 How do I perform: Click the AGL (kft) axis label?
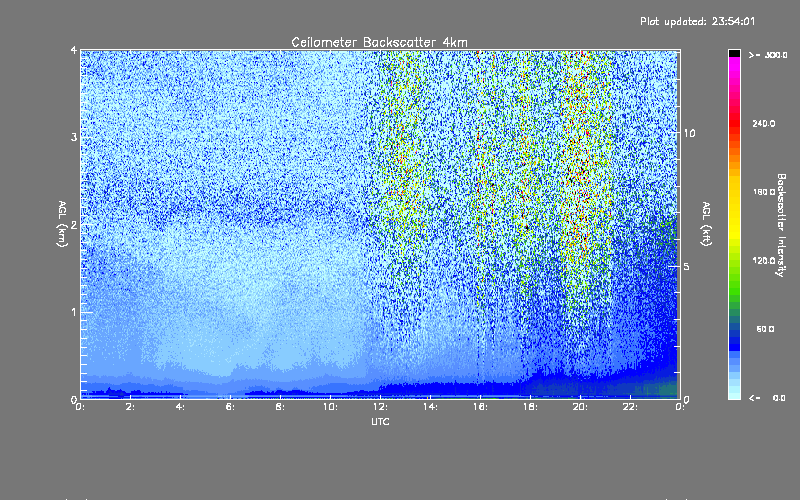(706, 224)
